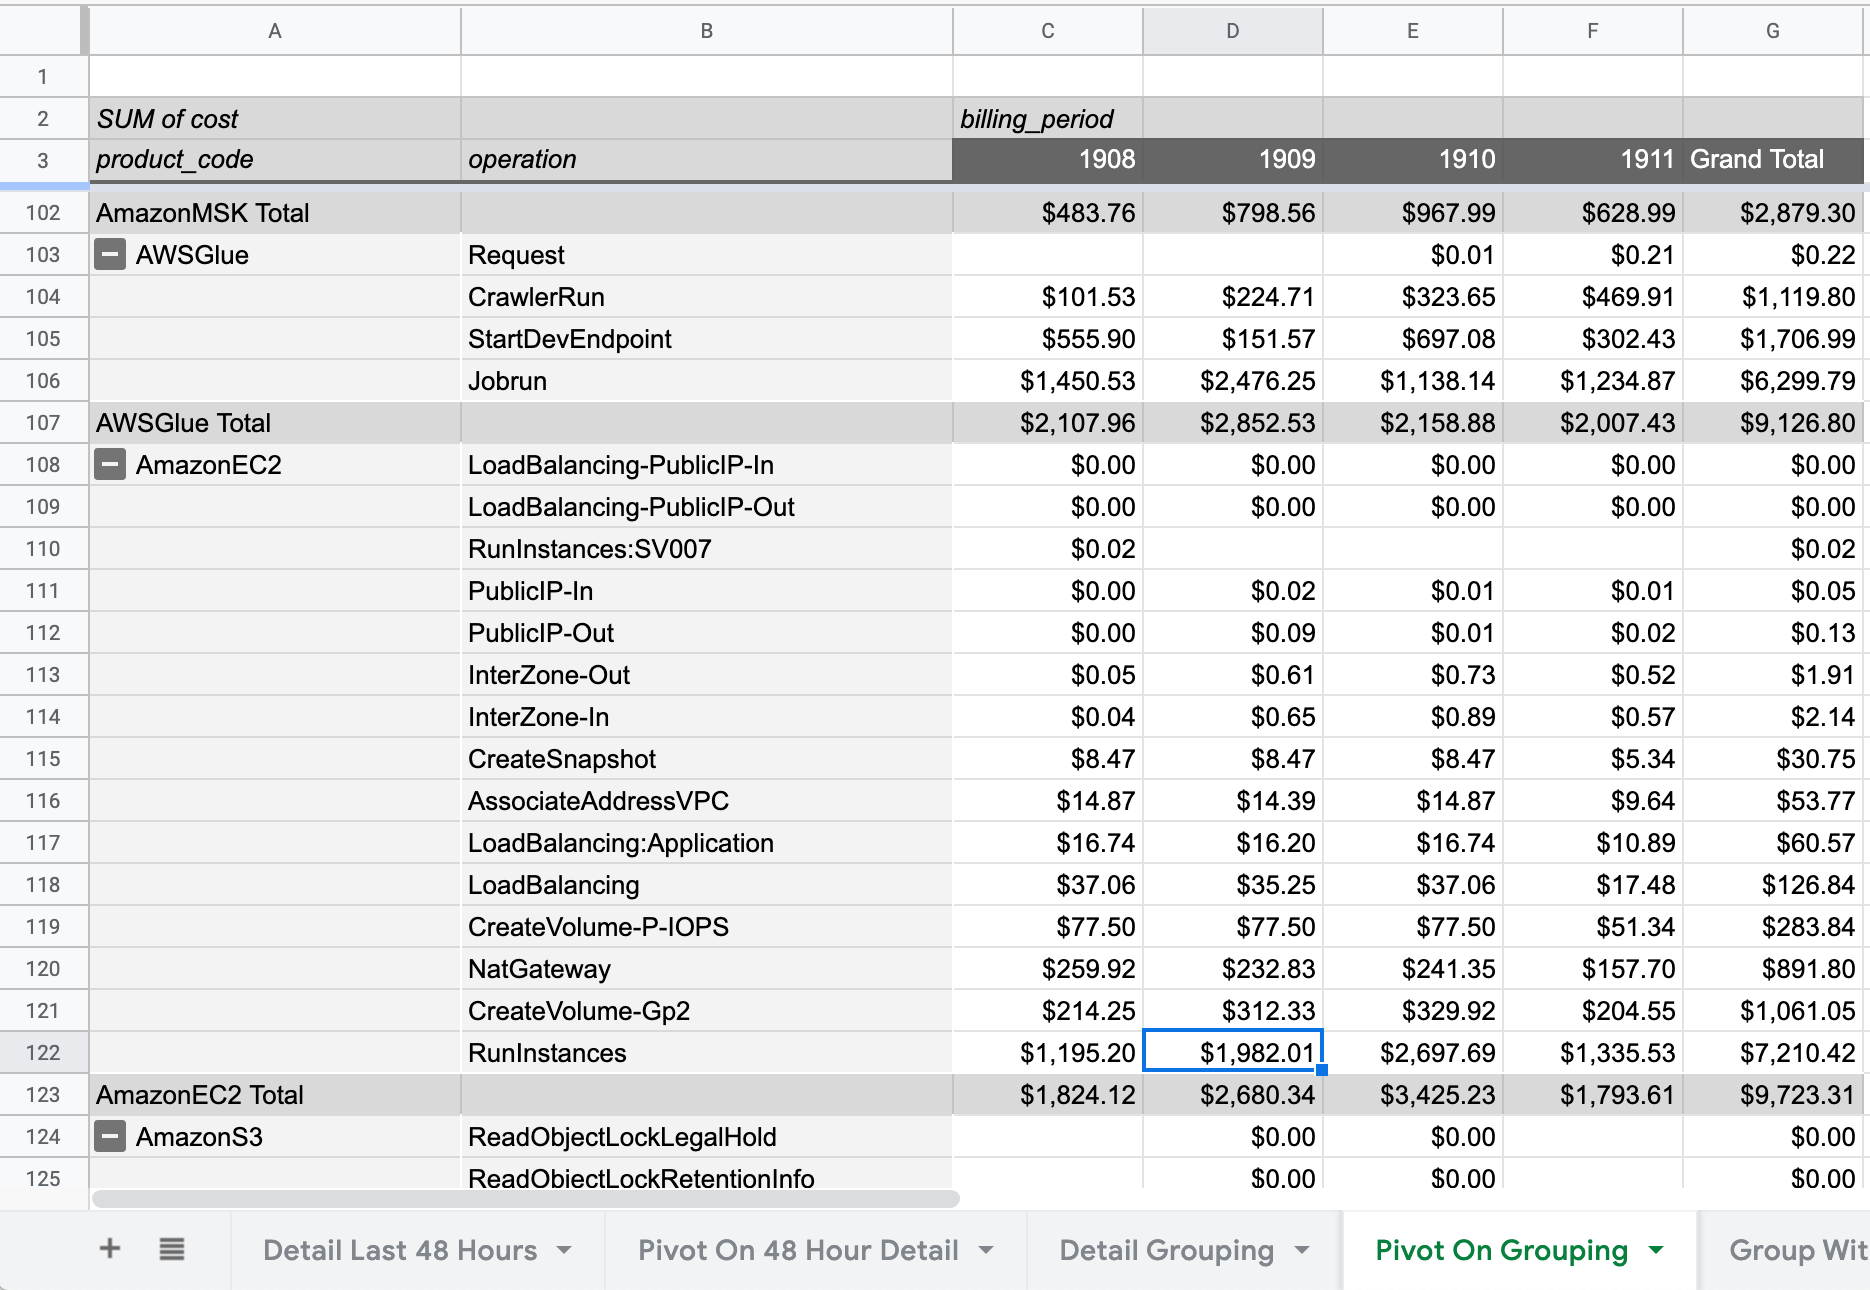This screenshot has height=1290, width=1870.
Task: Select the CreateVolume-Gp2 cell
Action: (707, 1011)
